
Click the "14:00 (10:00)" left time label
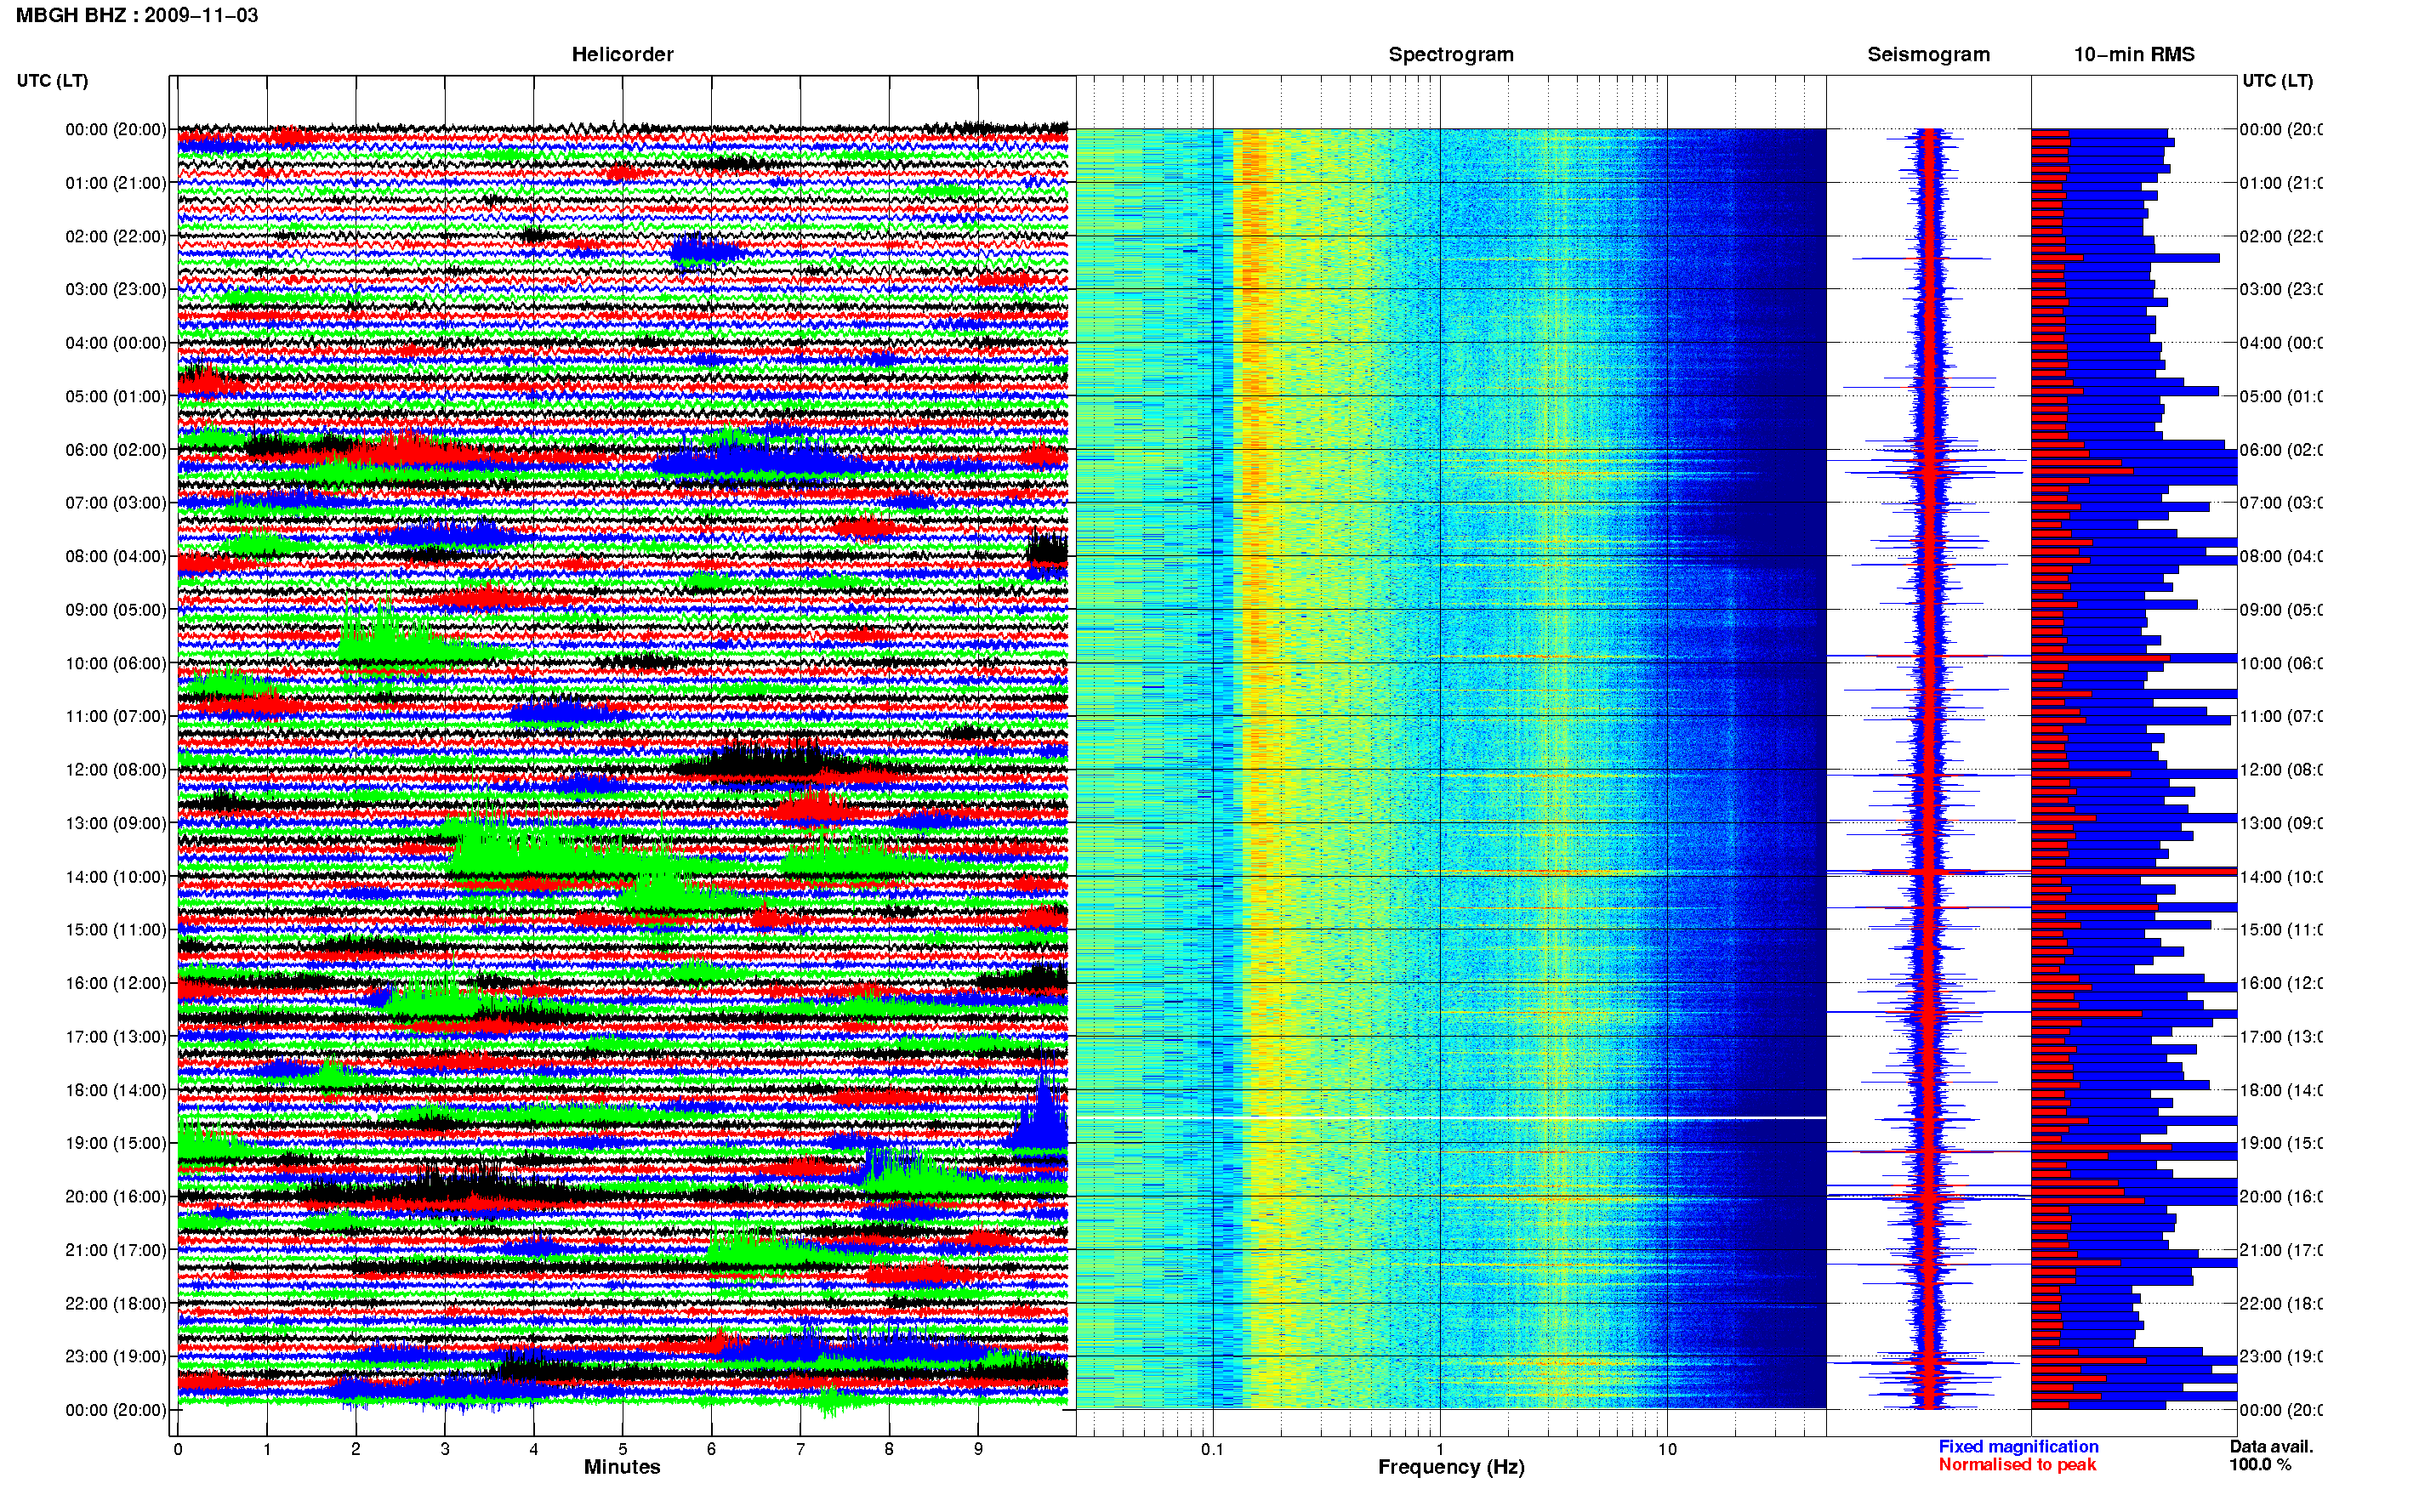[x=116, y=877]
